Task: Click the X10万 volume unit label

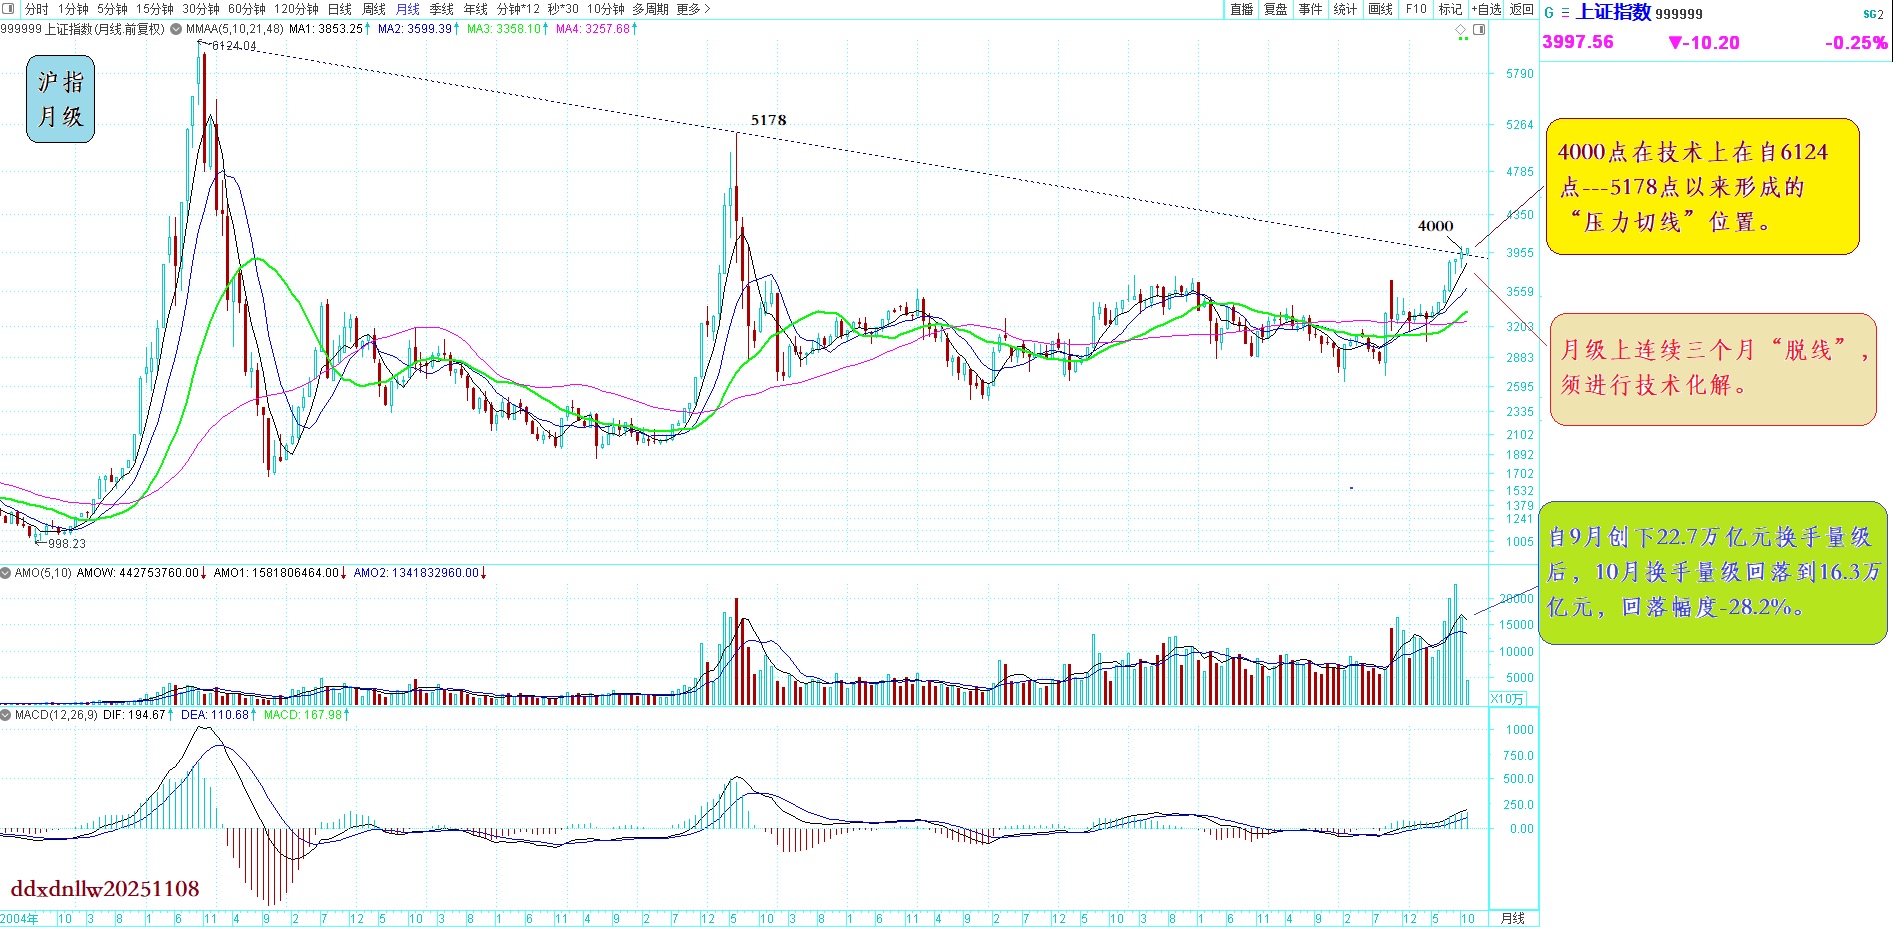Action: point(1508,699)
